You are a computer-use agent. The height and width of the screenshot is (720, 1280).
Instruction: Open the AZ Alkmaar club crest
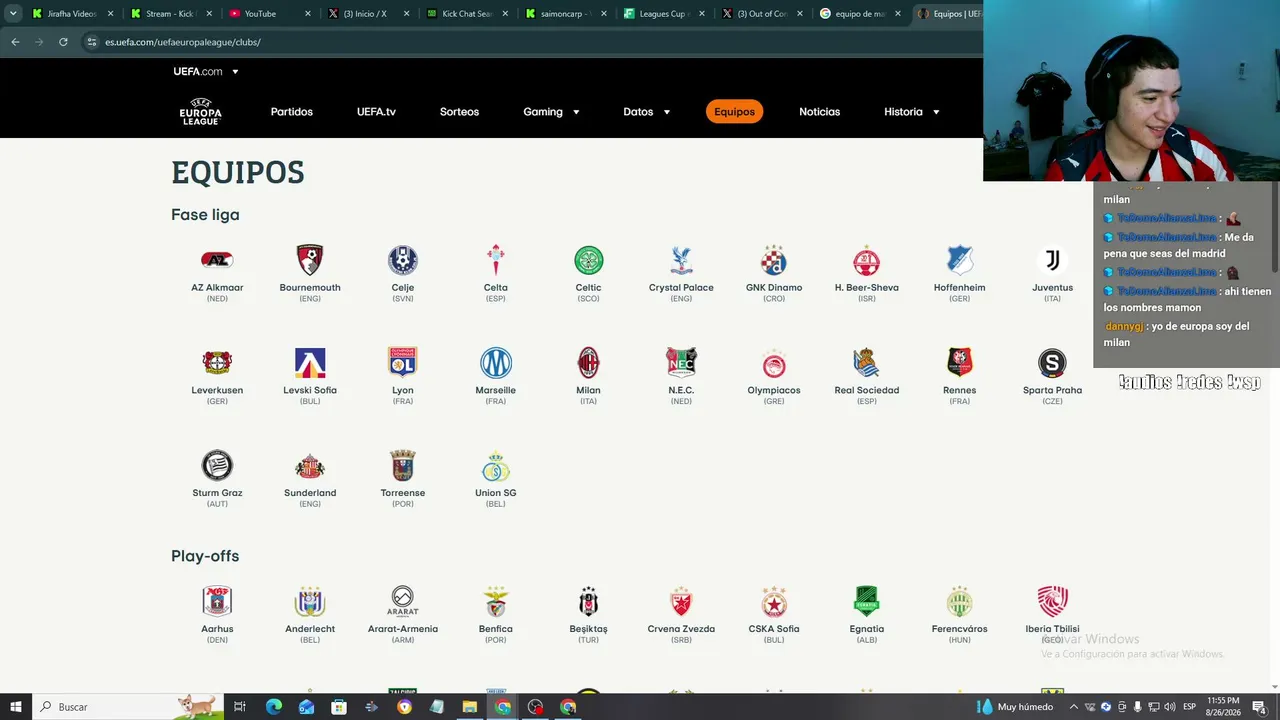(x=217, y=261)
